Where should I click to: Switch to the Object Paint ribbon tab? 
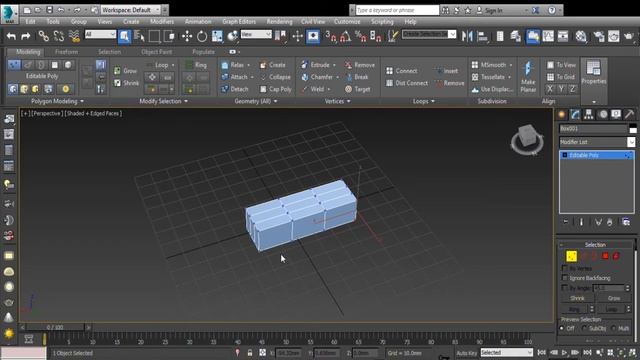click(157, 52)
